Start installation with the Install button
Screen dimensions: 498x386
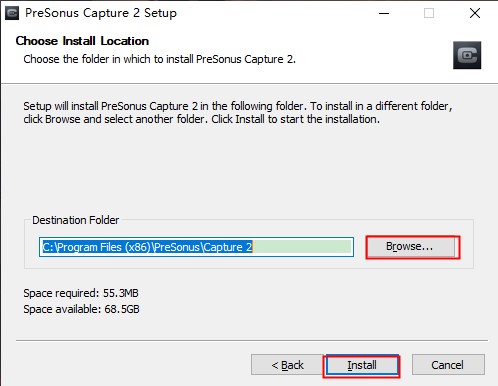[362, 365]
